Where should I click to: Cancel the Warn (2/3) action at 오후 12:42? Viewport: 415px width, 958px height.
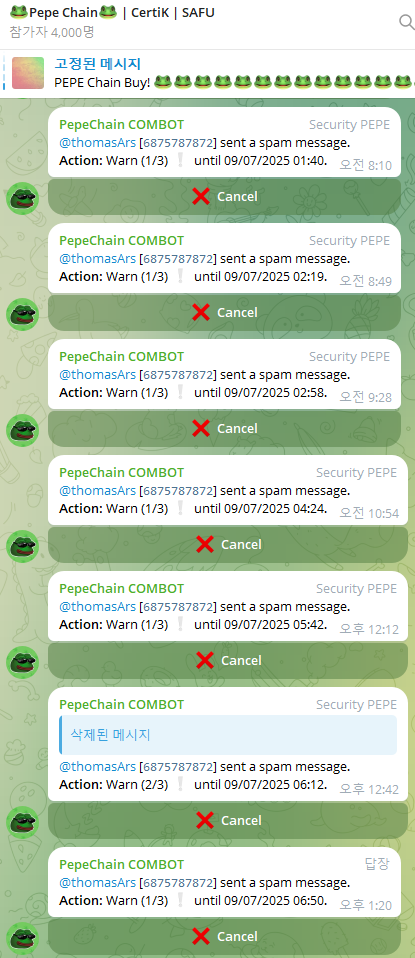click(x=228, y=821)
